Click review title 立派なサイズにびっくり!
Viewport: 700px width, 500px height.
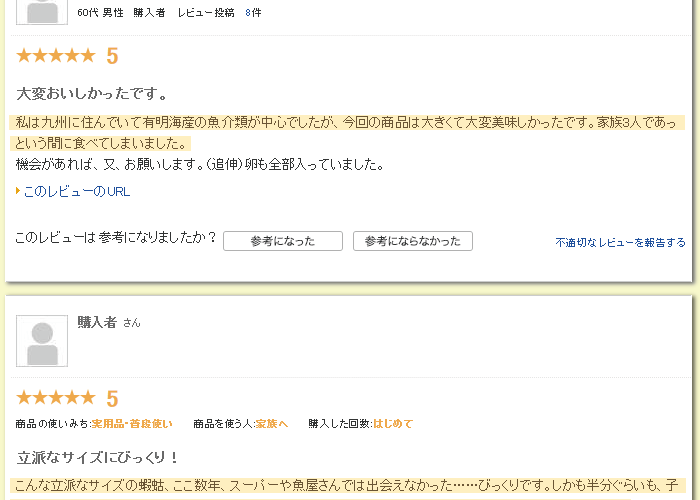point(97,458)
